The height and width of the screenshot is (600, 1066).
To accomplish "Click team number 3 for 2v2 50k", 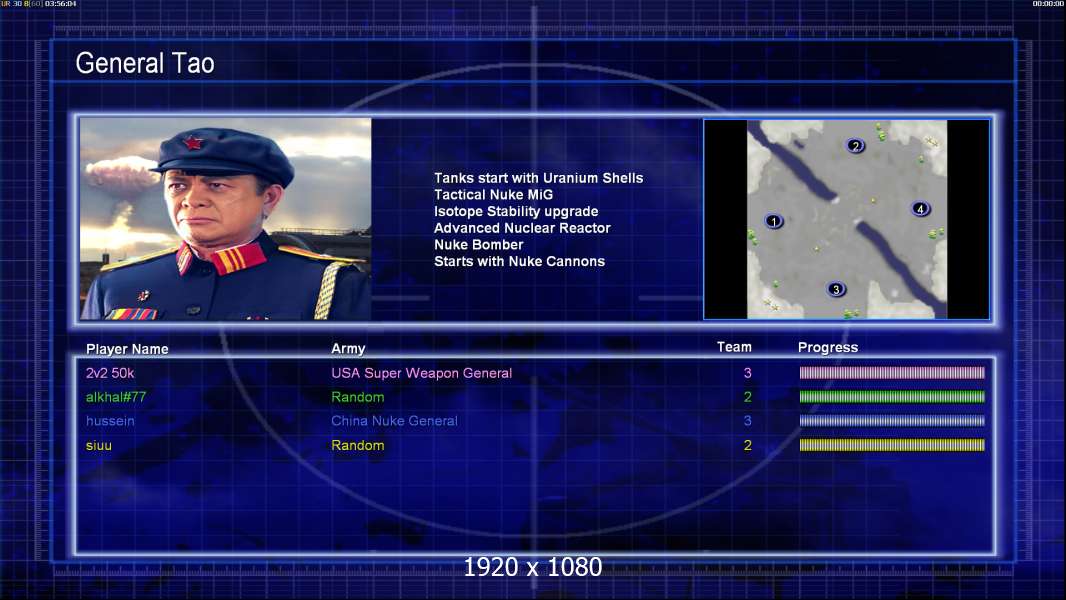I will [x=747, y=373].
